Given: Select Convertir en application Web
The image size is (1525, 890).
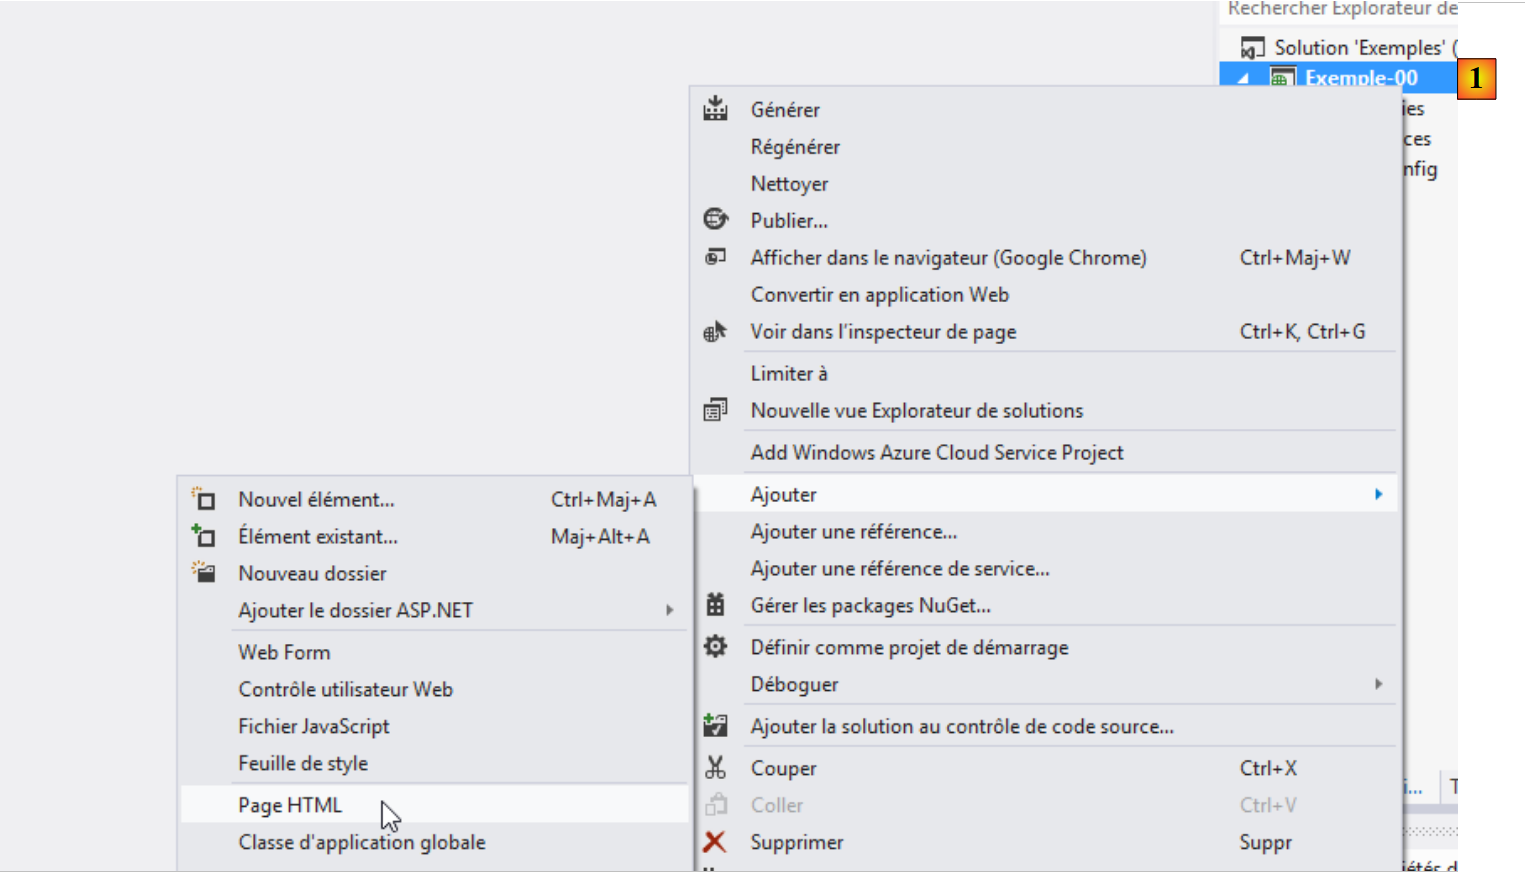Looking at the screenshot, I should click(879, 295).
